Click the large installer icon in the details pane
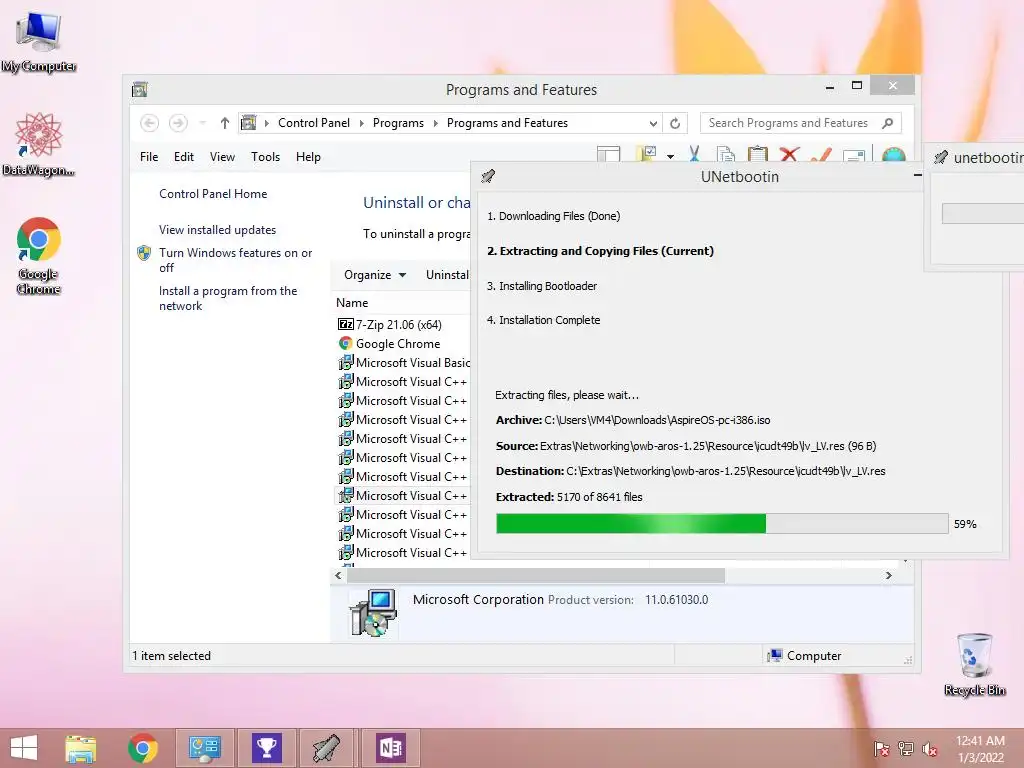The height and width of the screenshot is (768, 1024). point(374,613)
